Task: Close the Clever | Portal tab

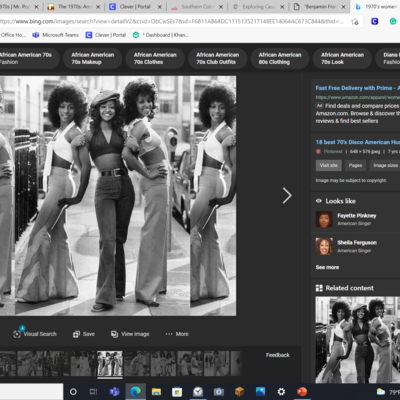Action: tap(160, 7)
